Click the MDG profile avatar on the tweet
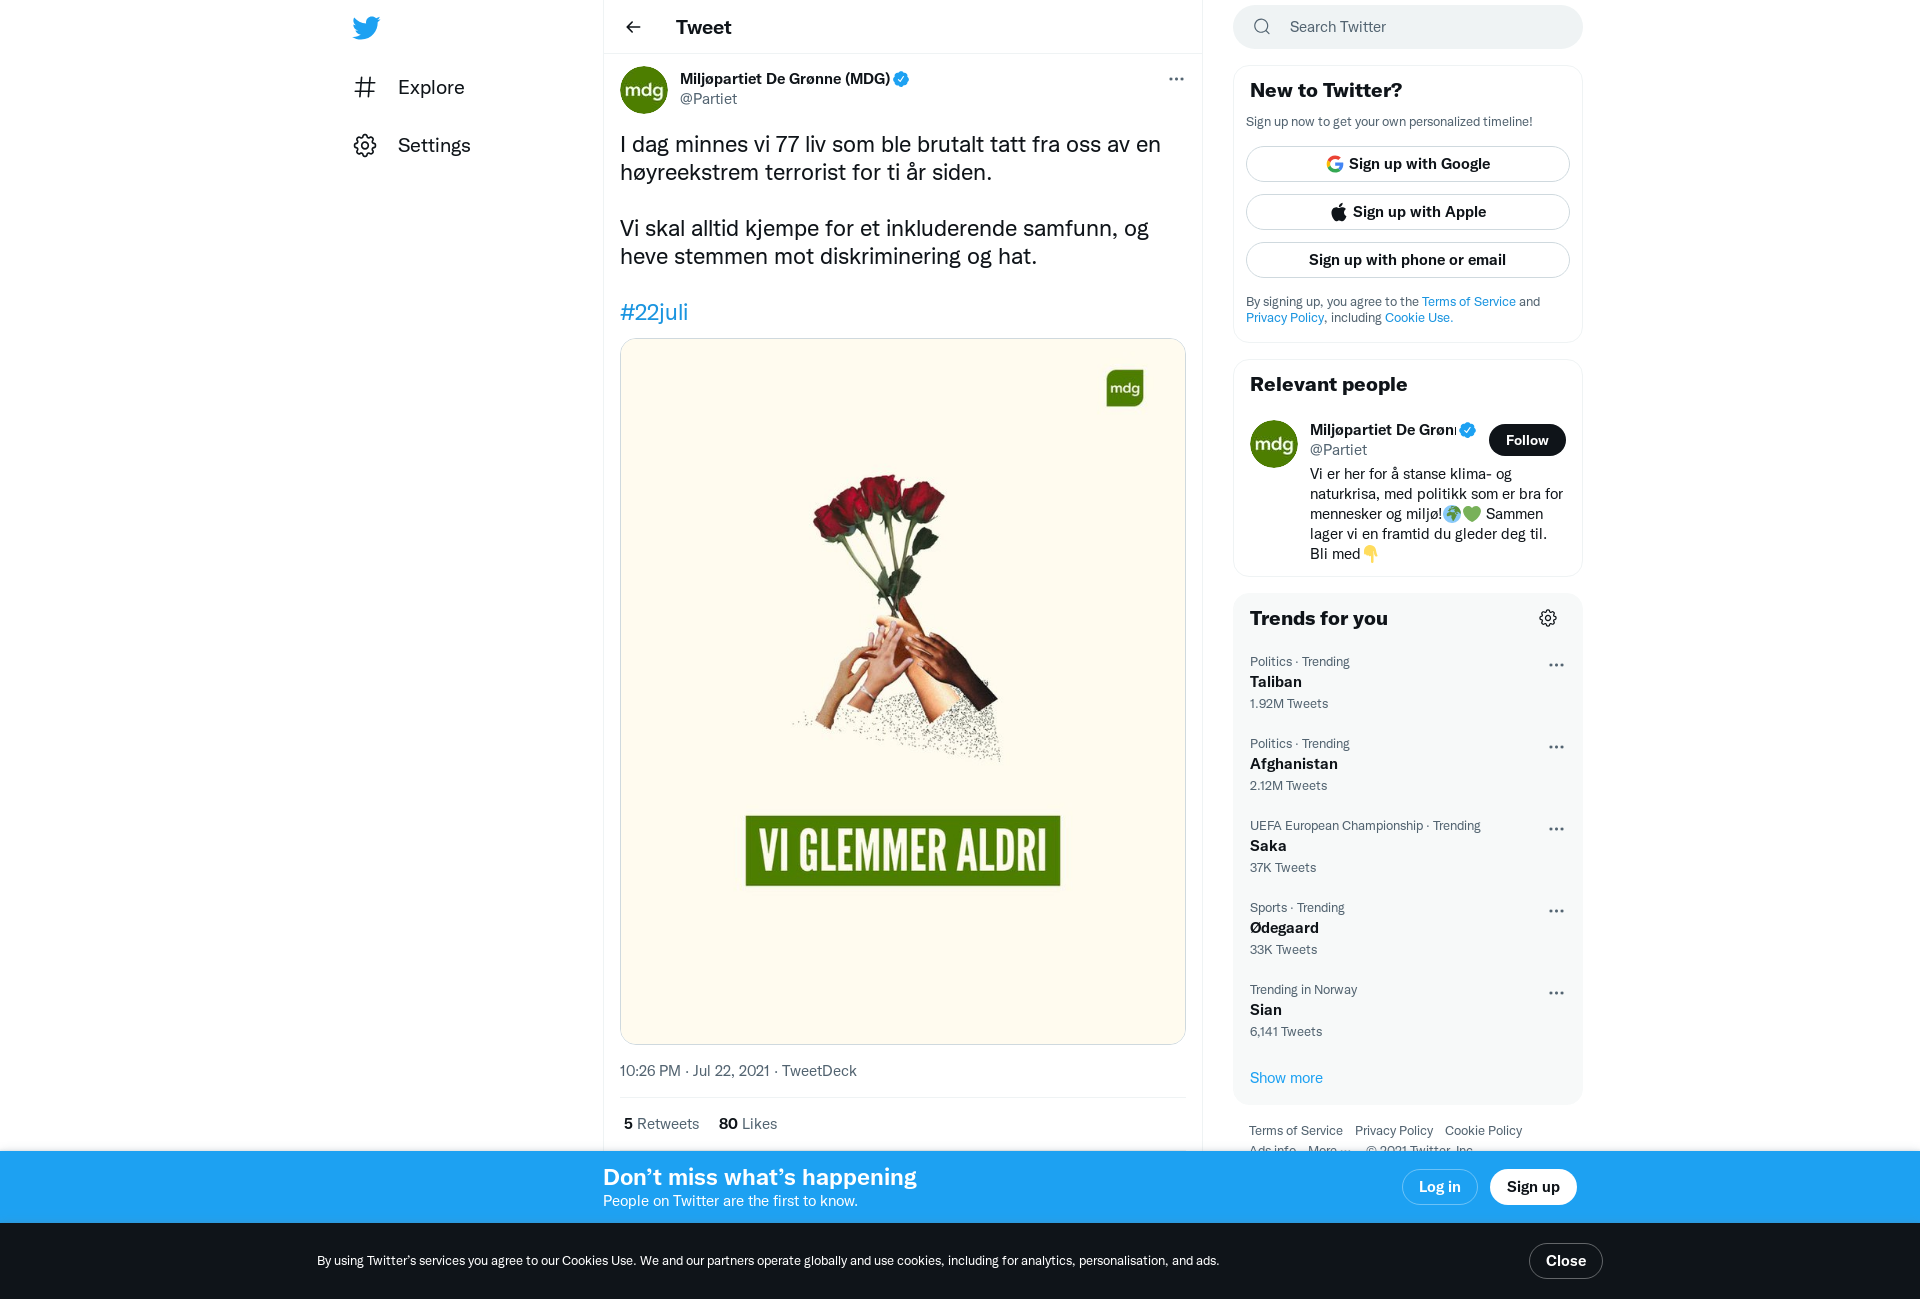 click(644, 90)
